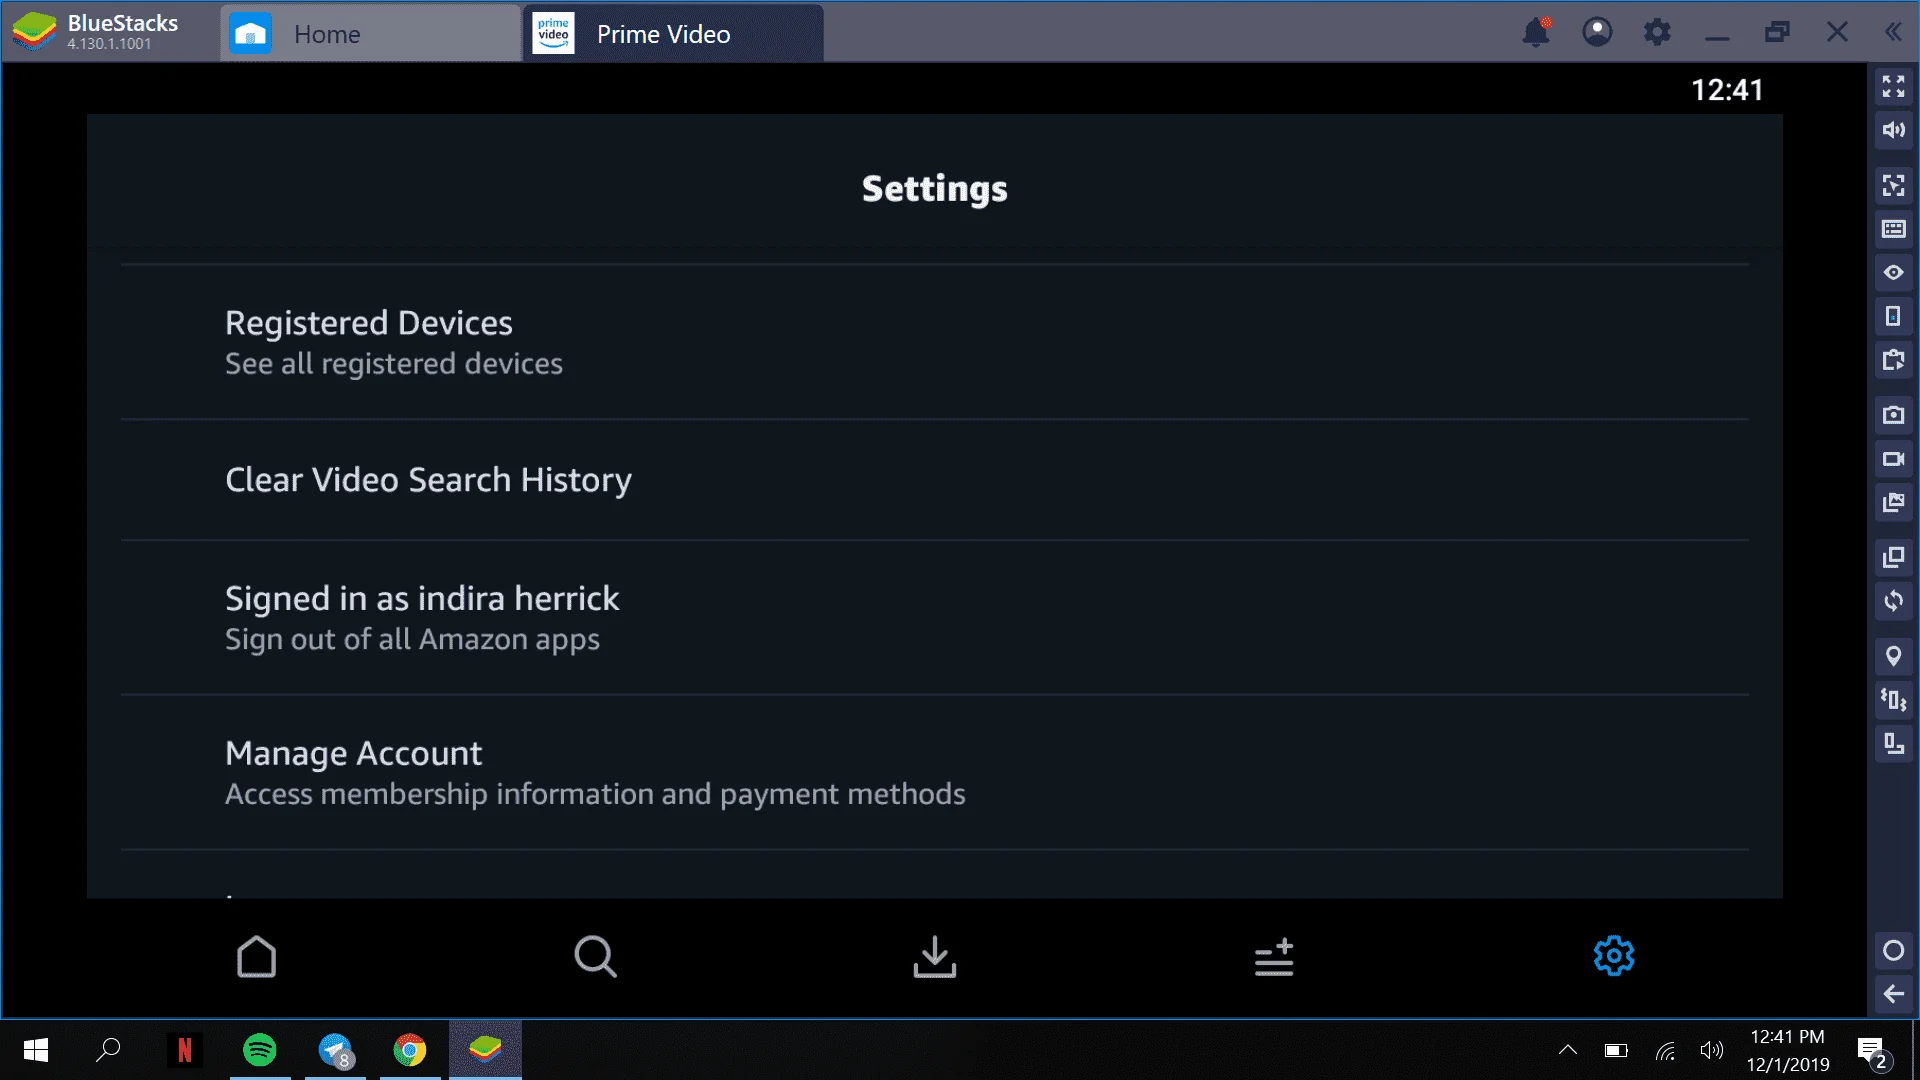Open the Windows Start menu

35,1050
